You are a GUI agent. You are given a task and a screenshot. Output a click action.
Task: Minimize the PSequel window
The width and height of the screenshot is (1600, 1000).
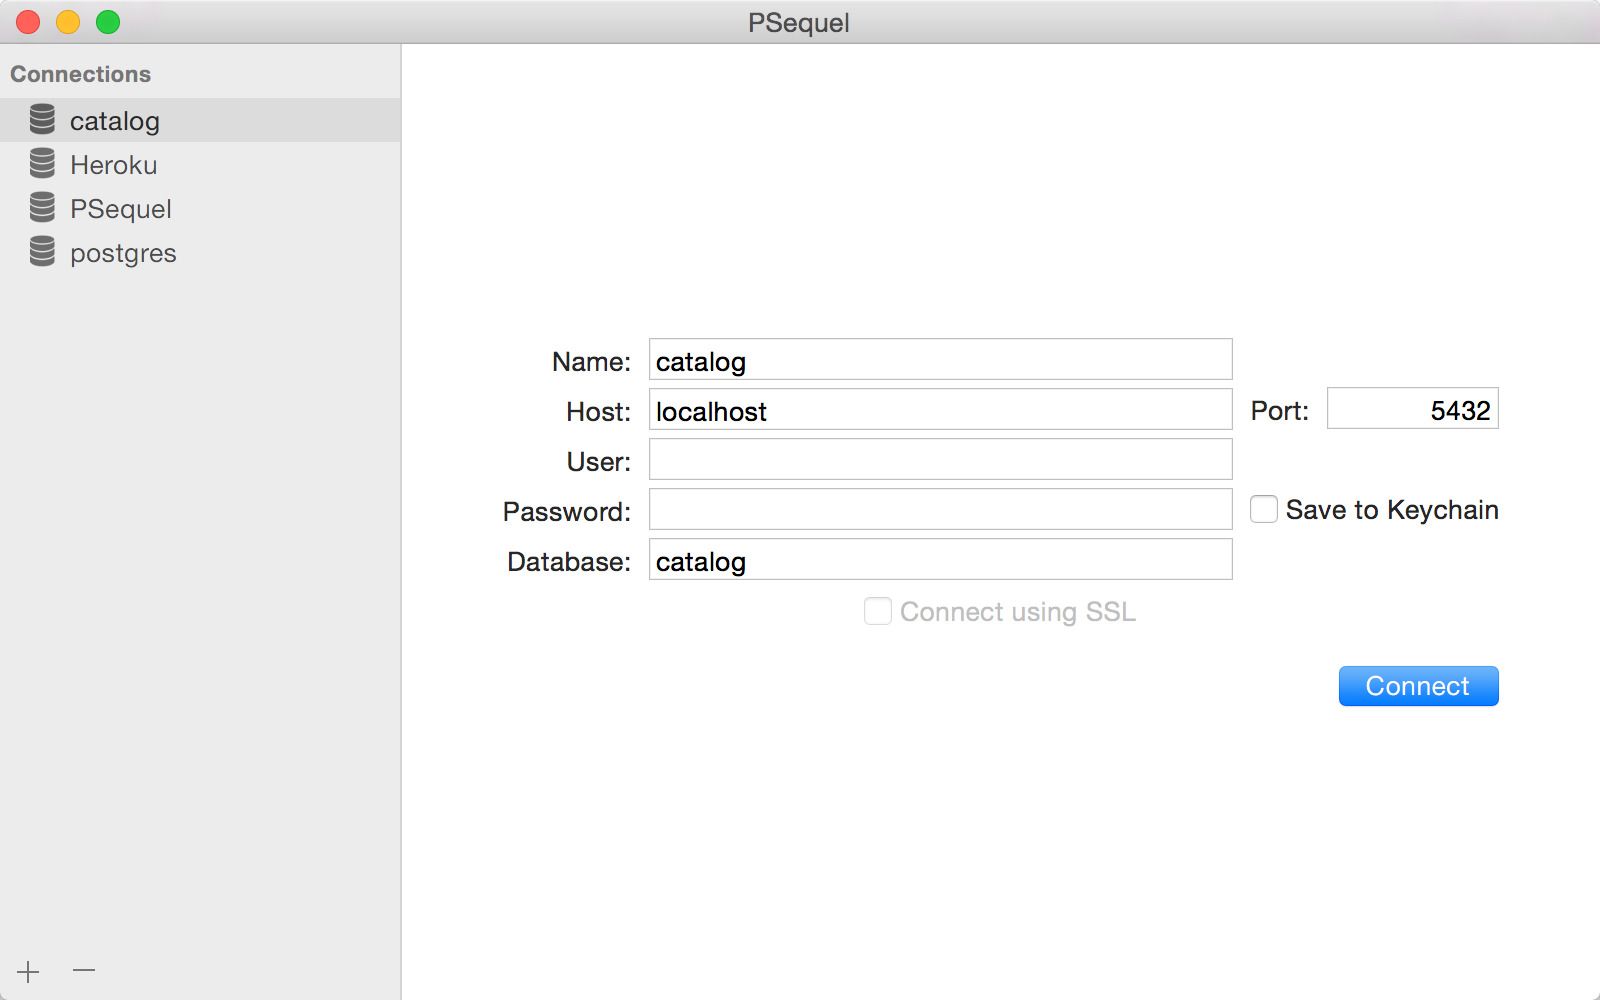pyautogui.click(x=68, y=21)
